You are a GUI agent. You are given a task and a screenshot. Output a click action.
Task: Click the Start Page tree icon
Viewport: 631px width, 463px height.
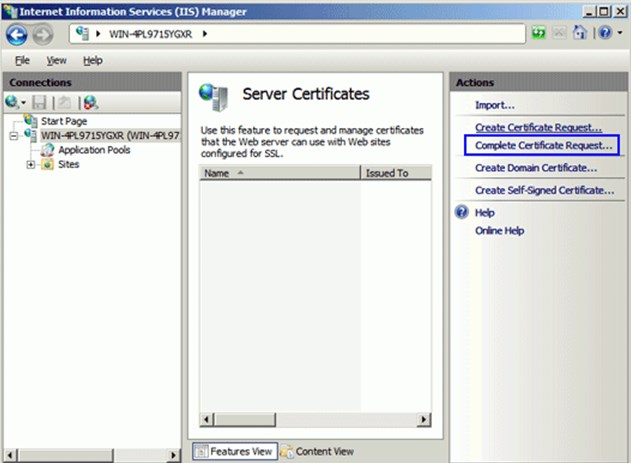[x=30, y=120]
